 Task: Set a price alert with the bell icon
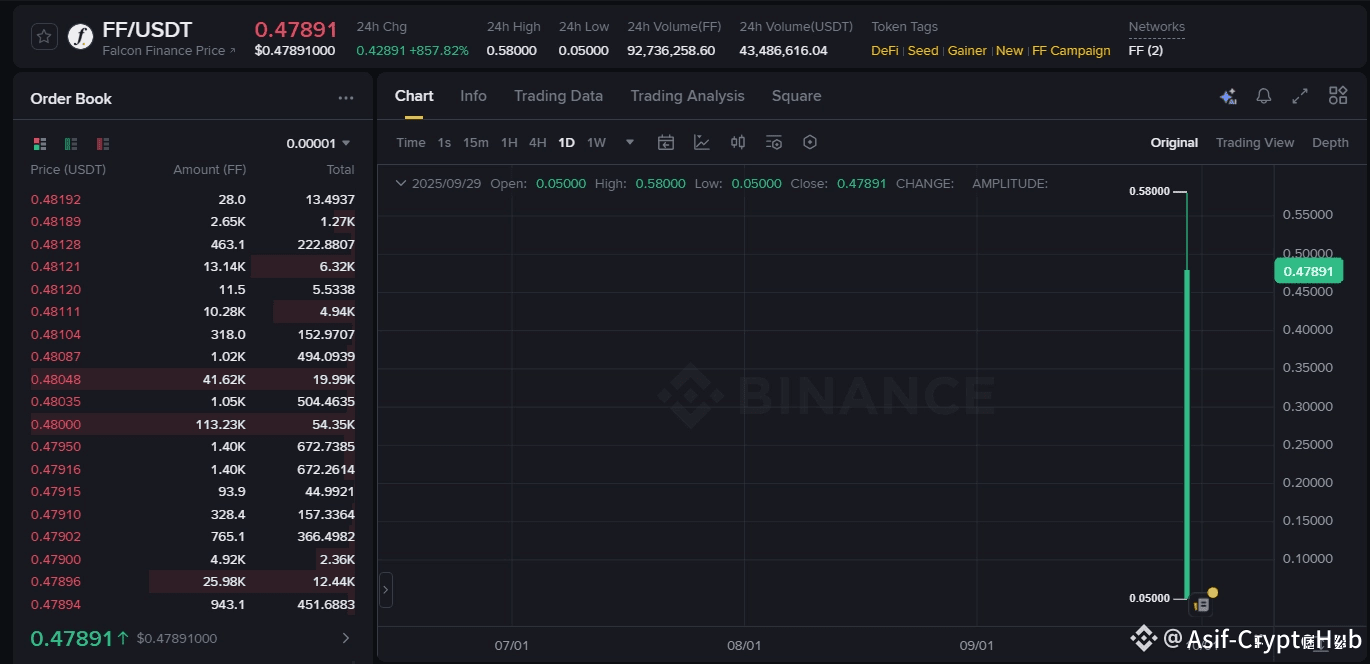[x=1264, y=96]
